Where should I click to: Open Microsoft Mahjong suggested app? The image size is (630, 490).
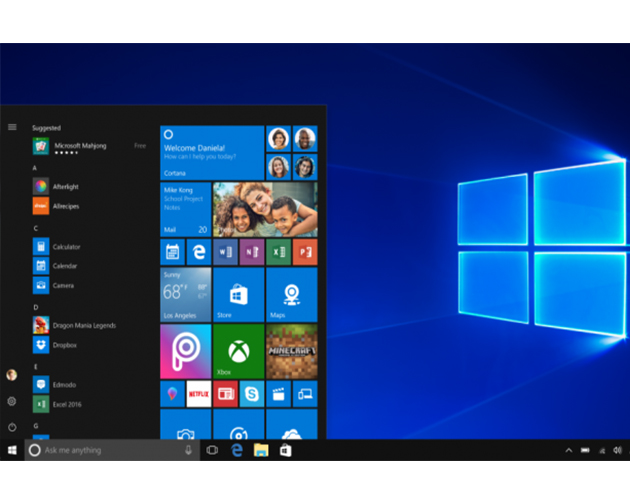click(89, 147)
